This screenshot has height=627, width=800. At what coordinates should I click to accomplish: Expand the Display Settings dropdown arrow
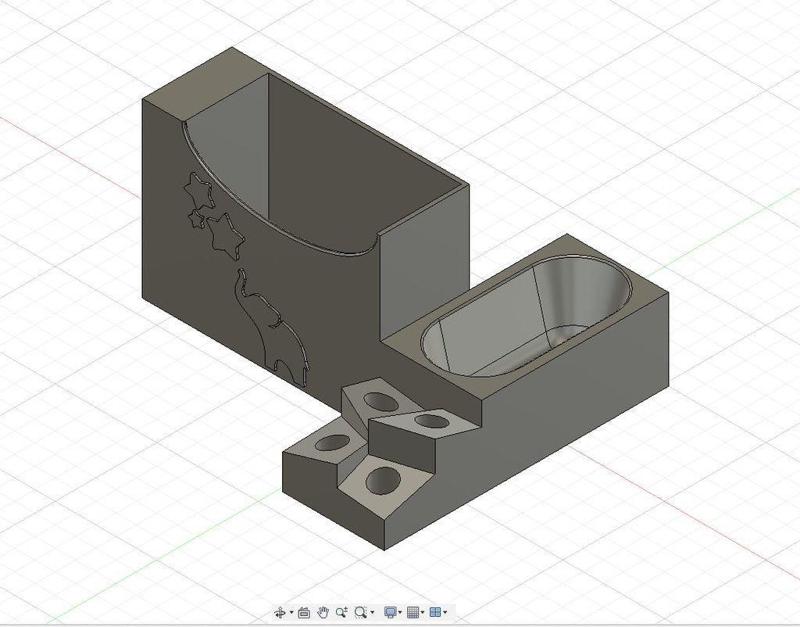[x=401, y=613]
